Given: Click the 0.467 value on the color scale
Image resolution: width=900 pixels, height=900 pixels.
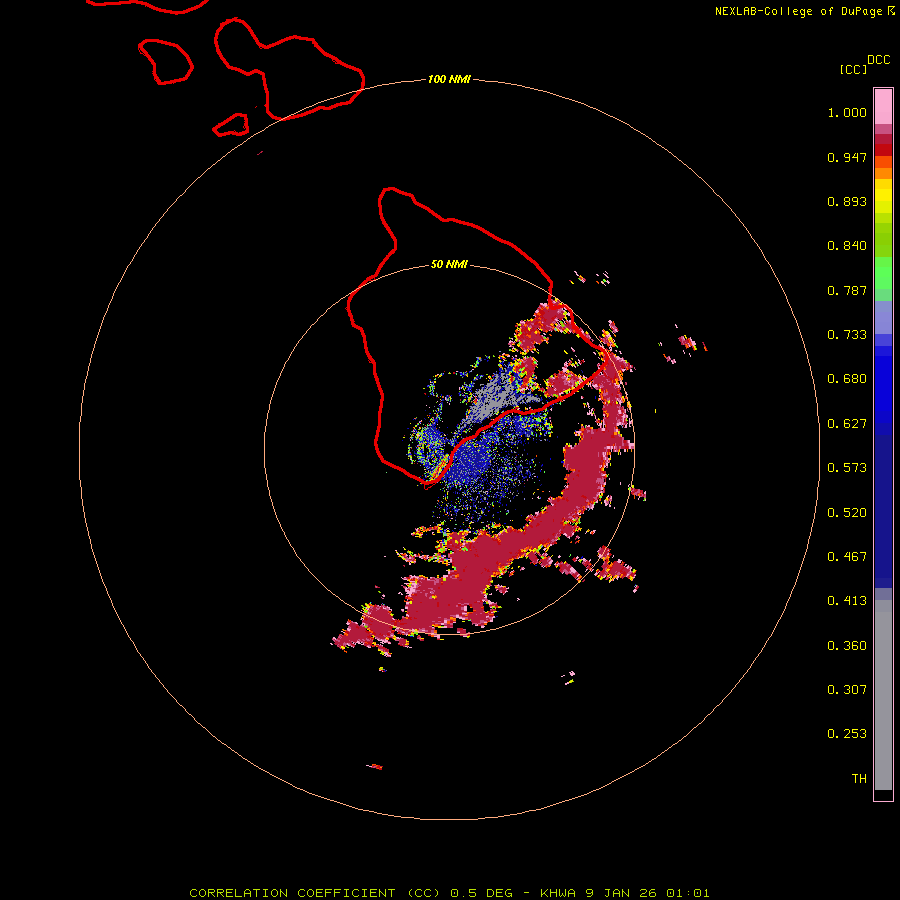Looking at the screenshot, I should point(847,557).
